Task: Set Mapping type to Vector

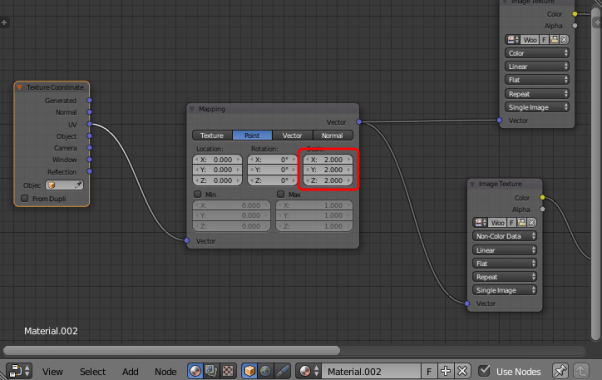Action: coord(293,135)
